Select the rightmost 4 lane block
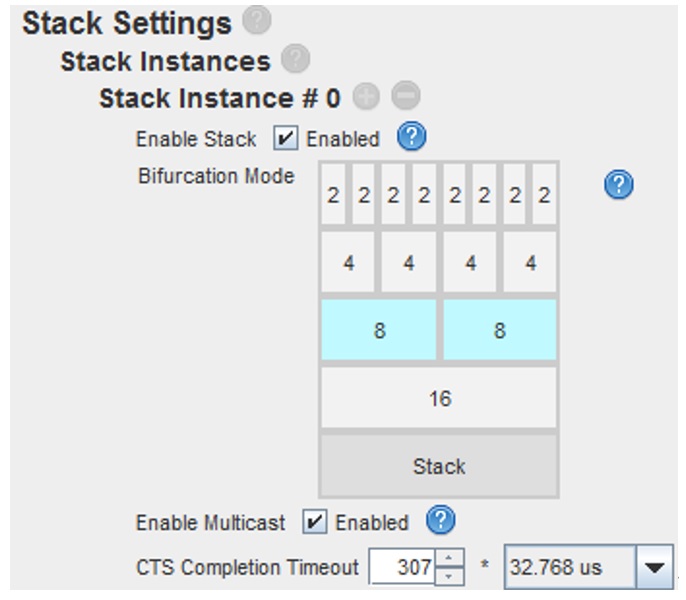Viewport: 686px width, 600px height. 530,264
